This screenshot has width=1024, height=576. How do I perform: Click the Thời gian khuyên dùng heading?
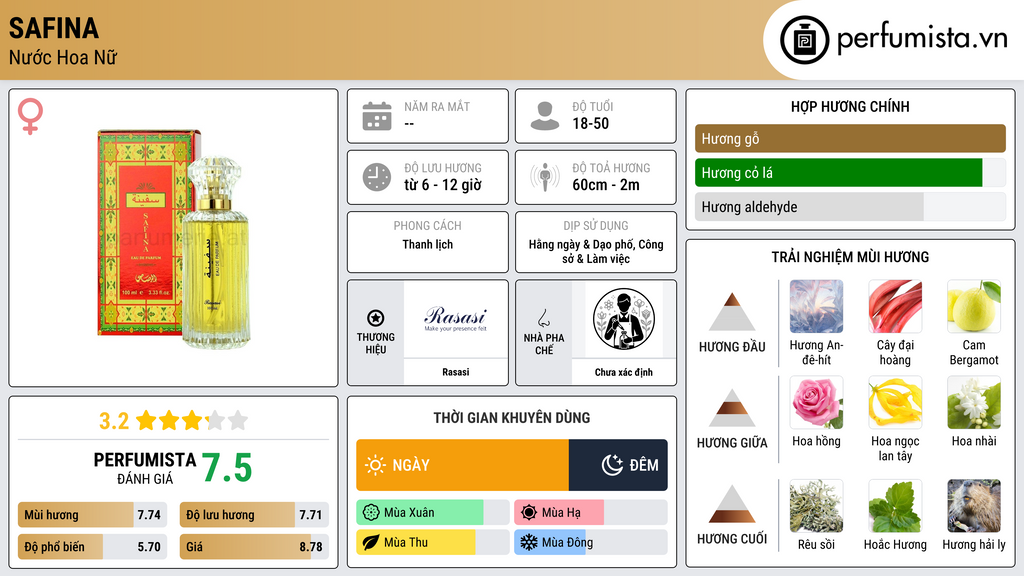pyautogui.click(x=511, y=418)
